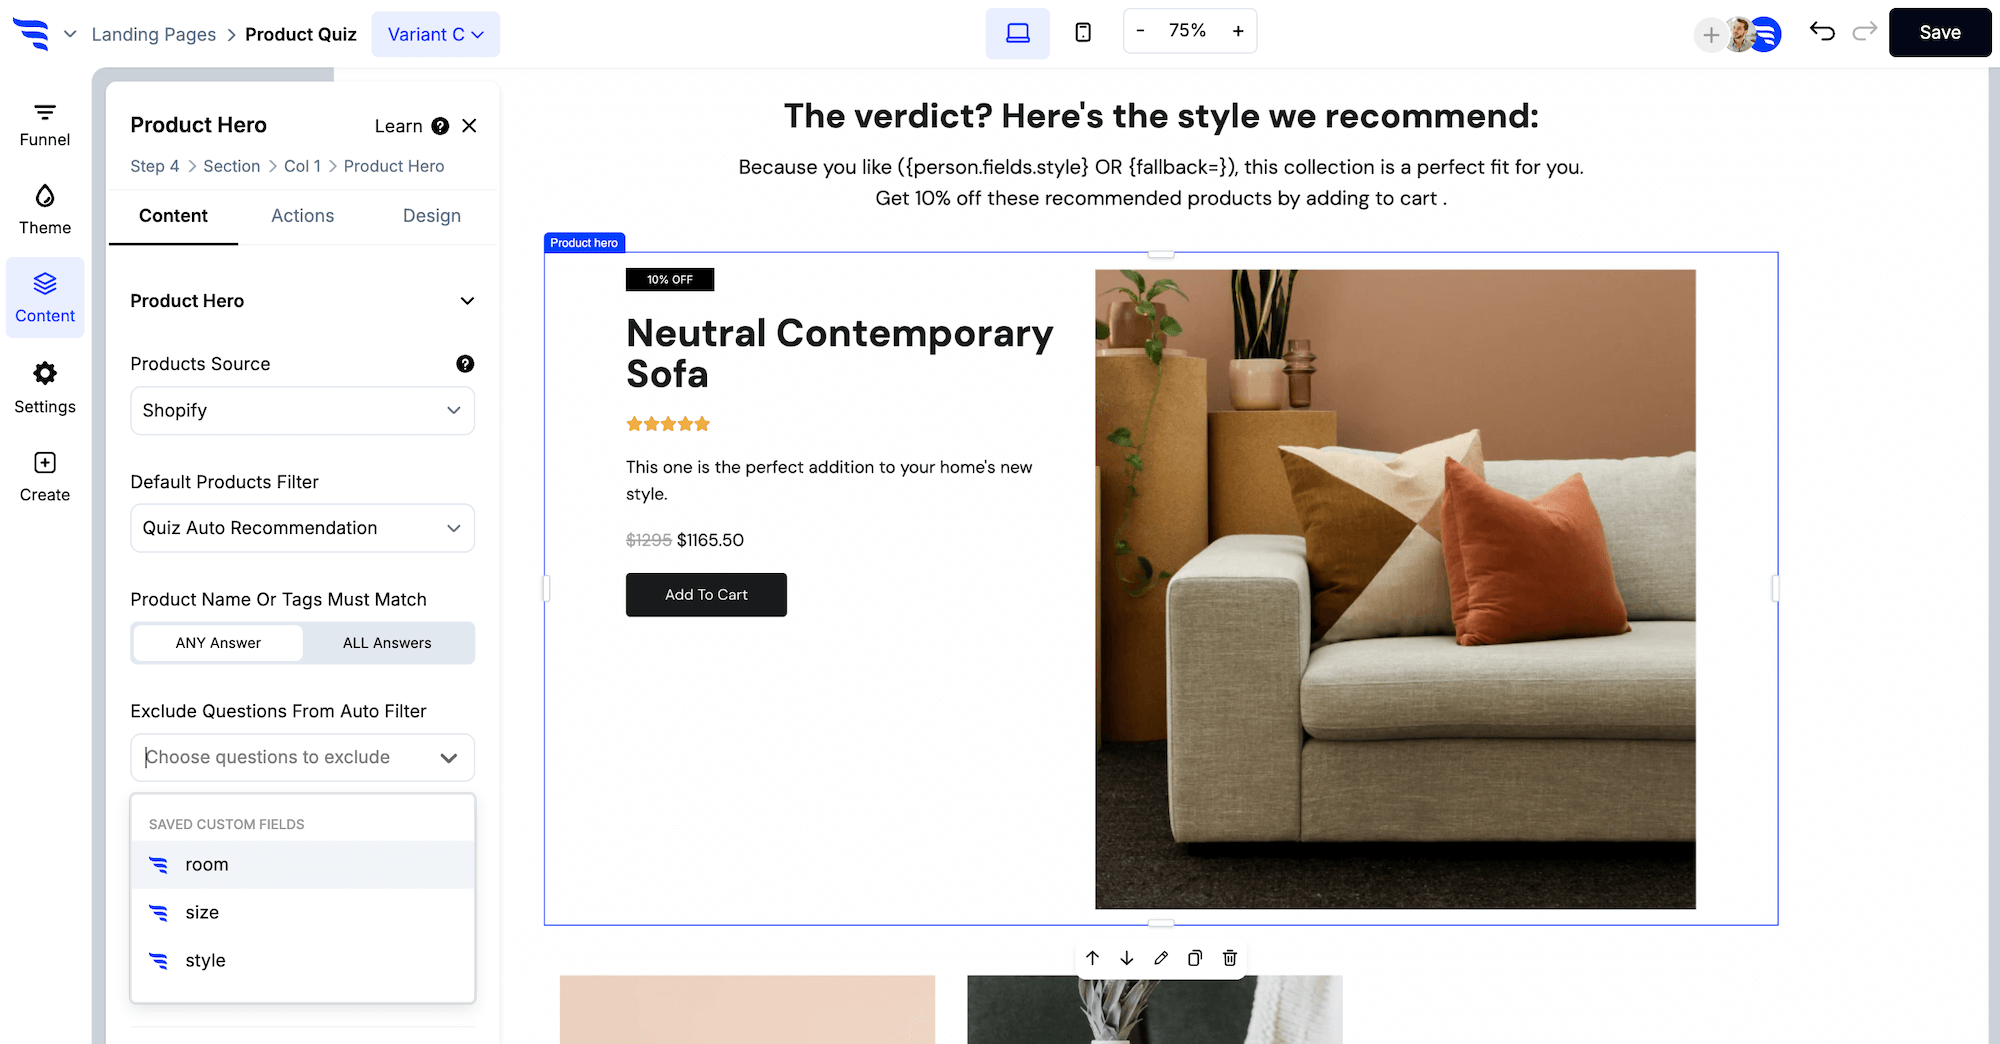Move Product hero block down
This screenshot has width=2000, height=1044.
[x=1127, y=958]
